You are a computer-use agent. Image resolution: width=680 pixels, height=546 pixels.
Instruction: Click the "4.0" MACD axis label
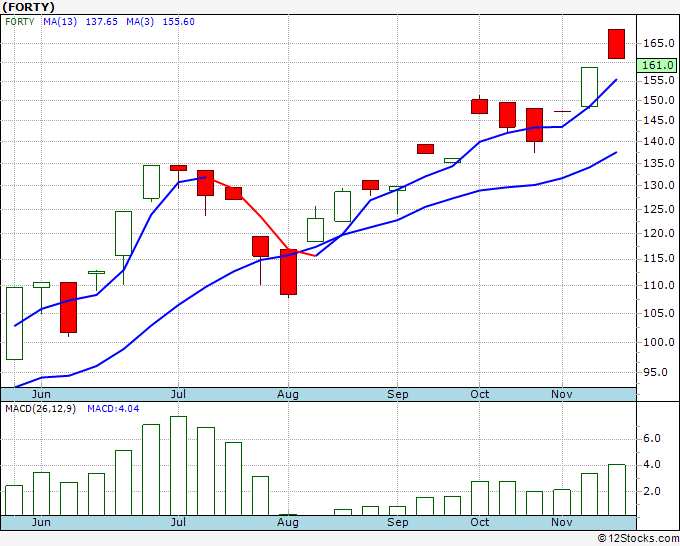click(x=652, y=464)
